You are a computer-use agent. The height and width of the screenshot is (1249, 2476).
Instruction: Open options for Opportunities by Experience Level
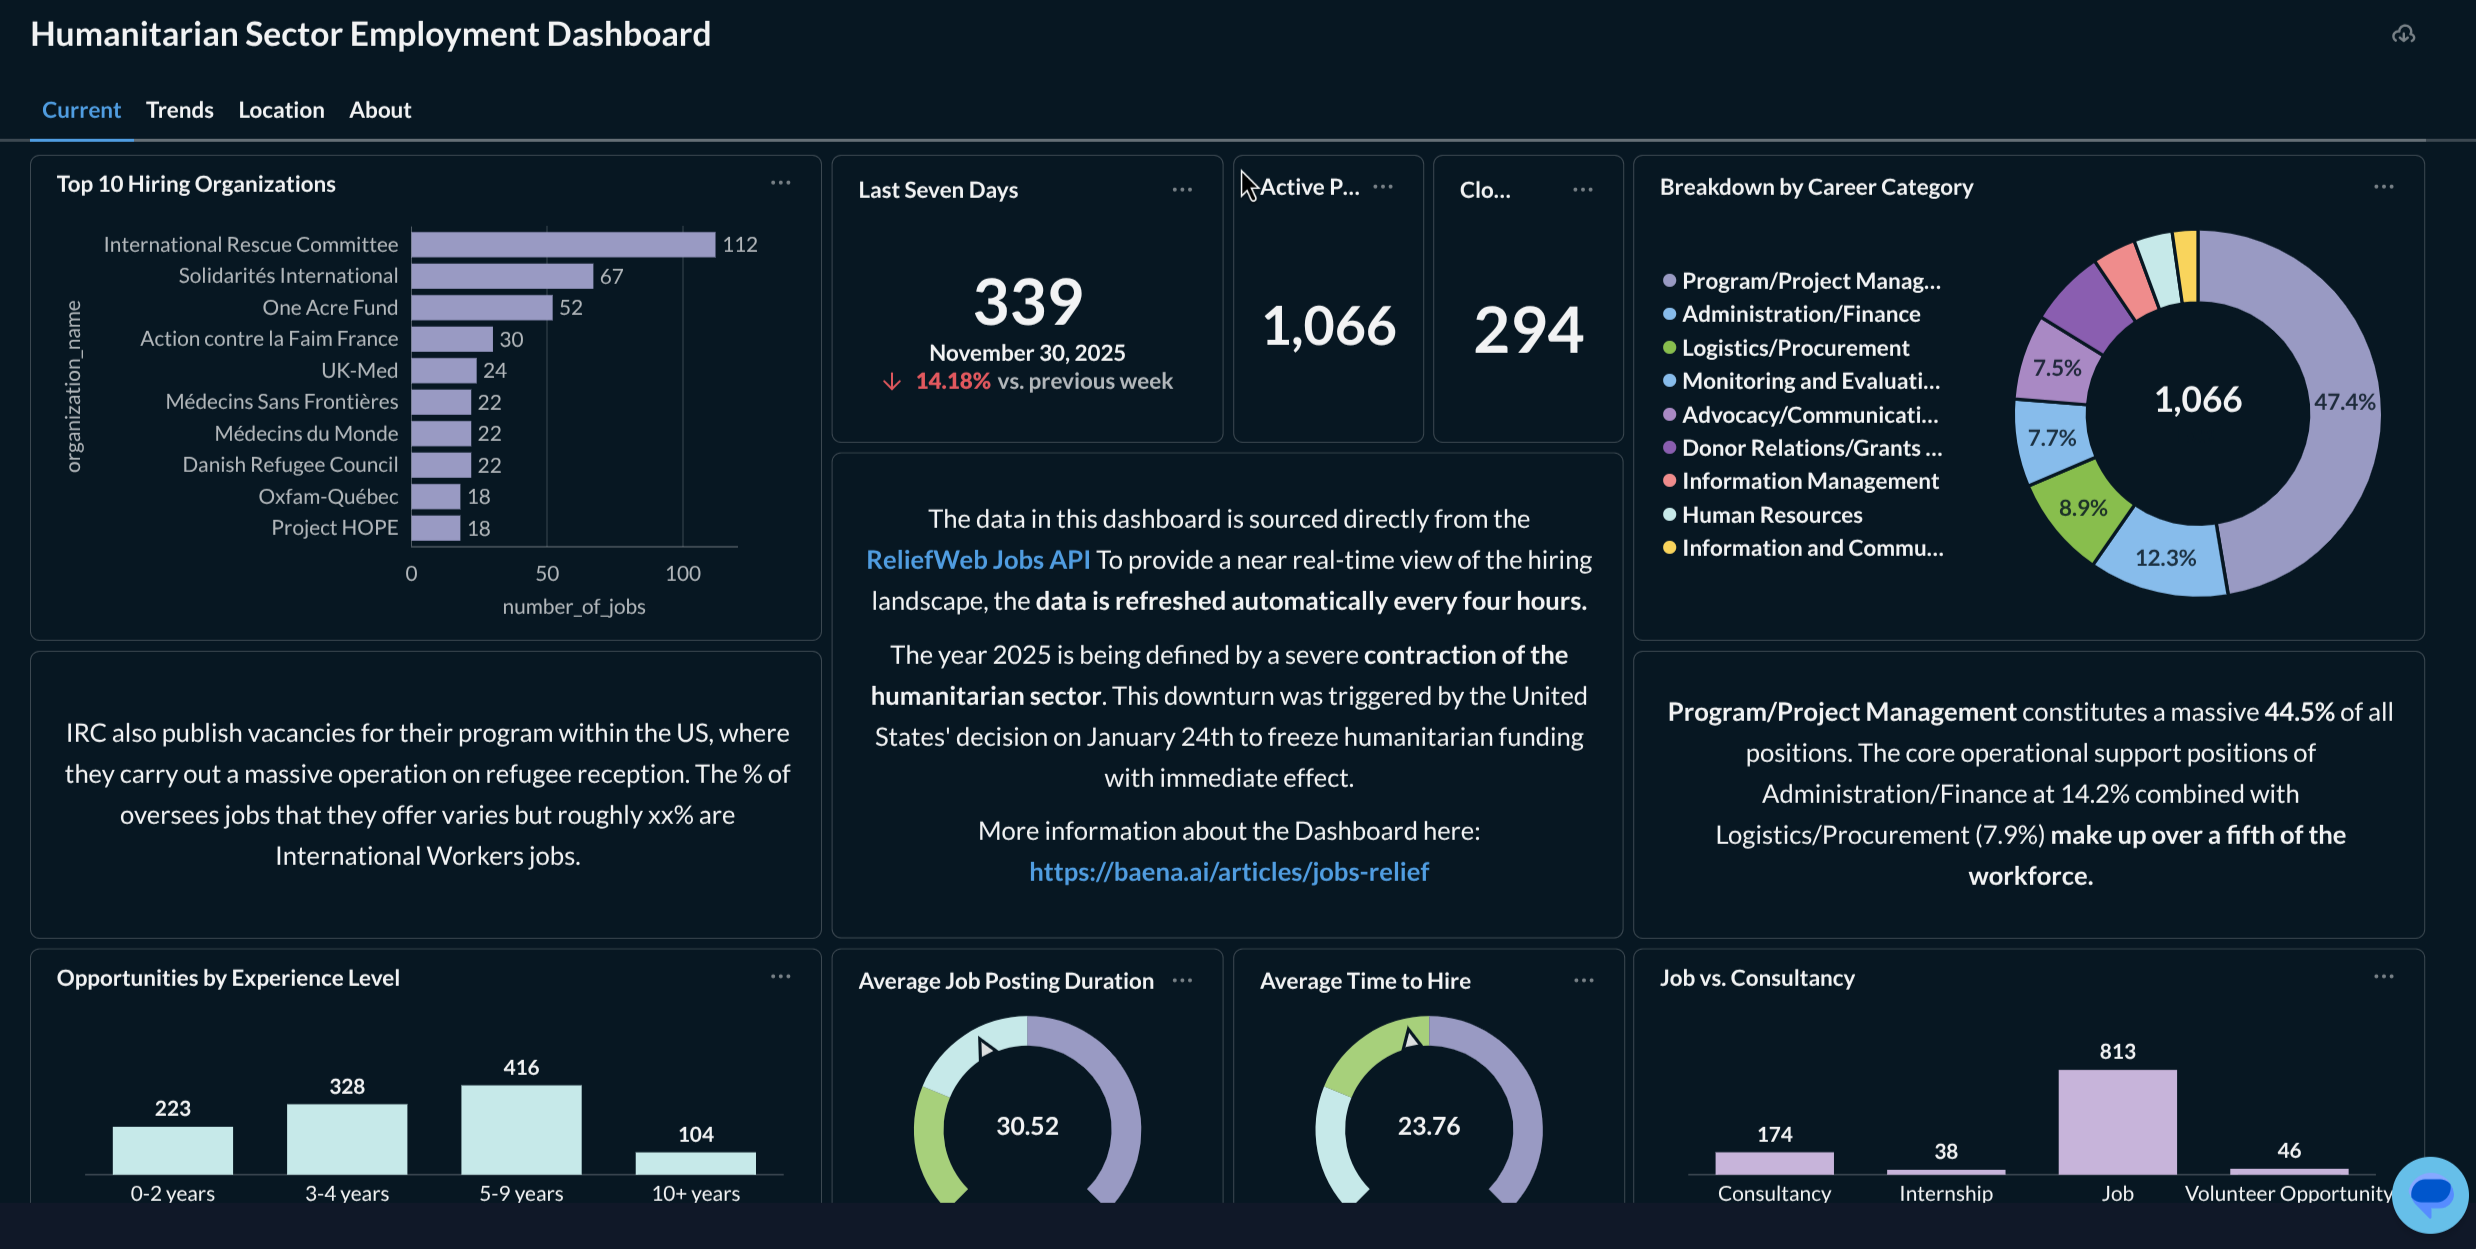[x=781, y=977]
